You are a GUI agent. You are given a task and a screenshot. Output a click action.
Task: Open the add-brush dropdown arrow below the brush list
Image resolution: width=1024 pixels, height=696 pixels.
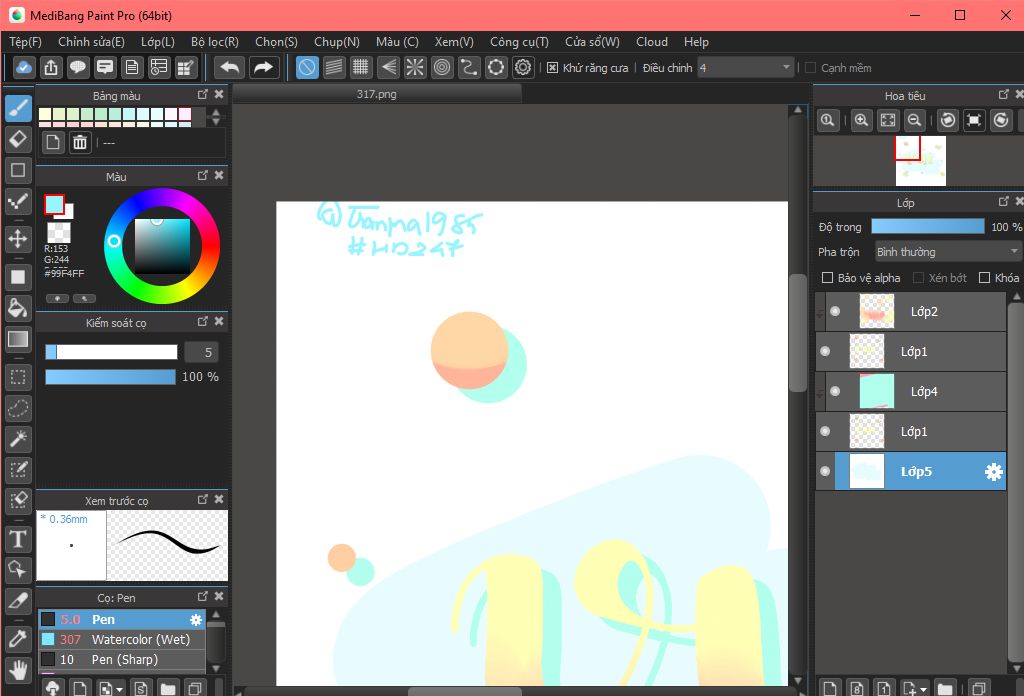click(120, 689)
